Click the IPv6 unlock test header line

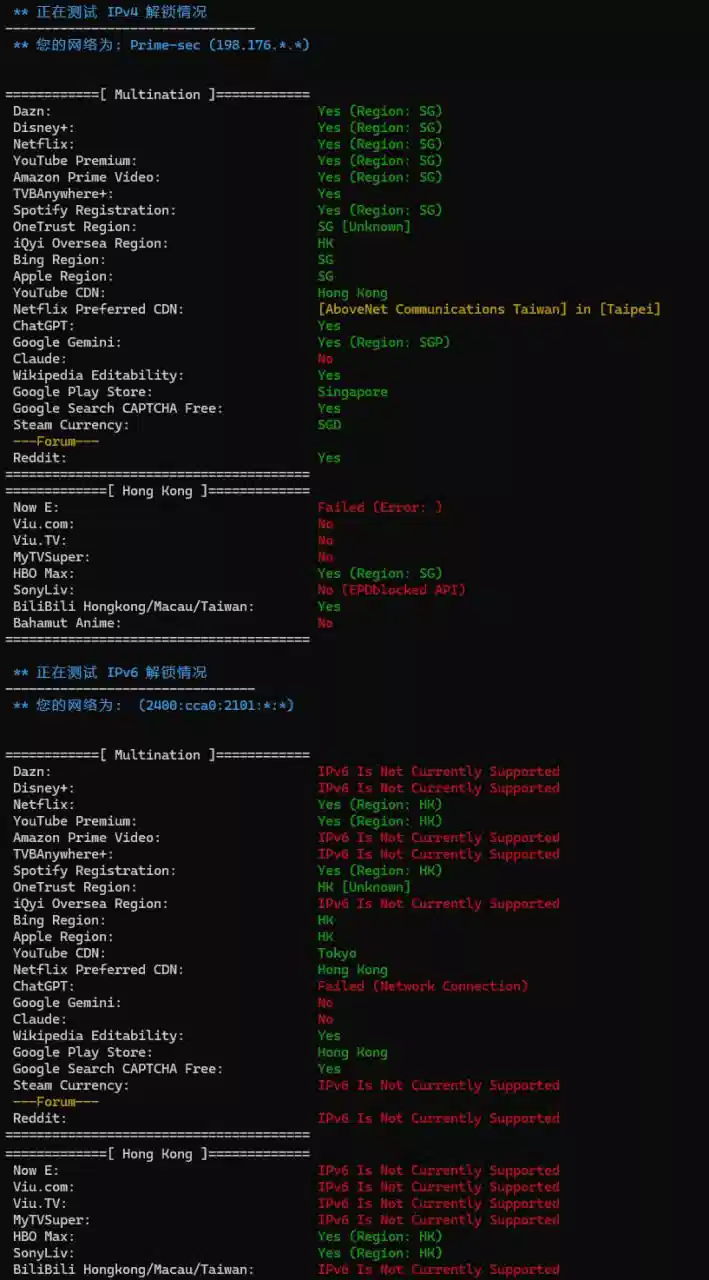pos(110,672)
